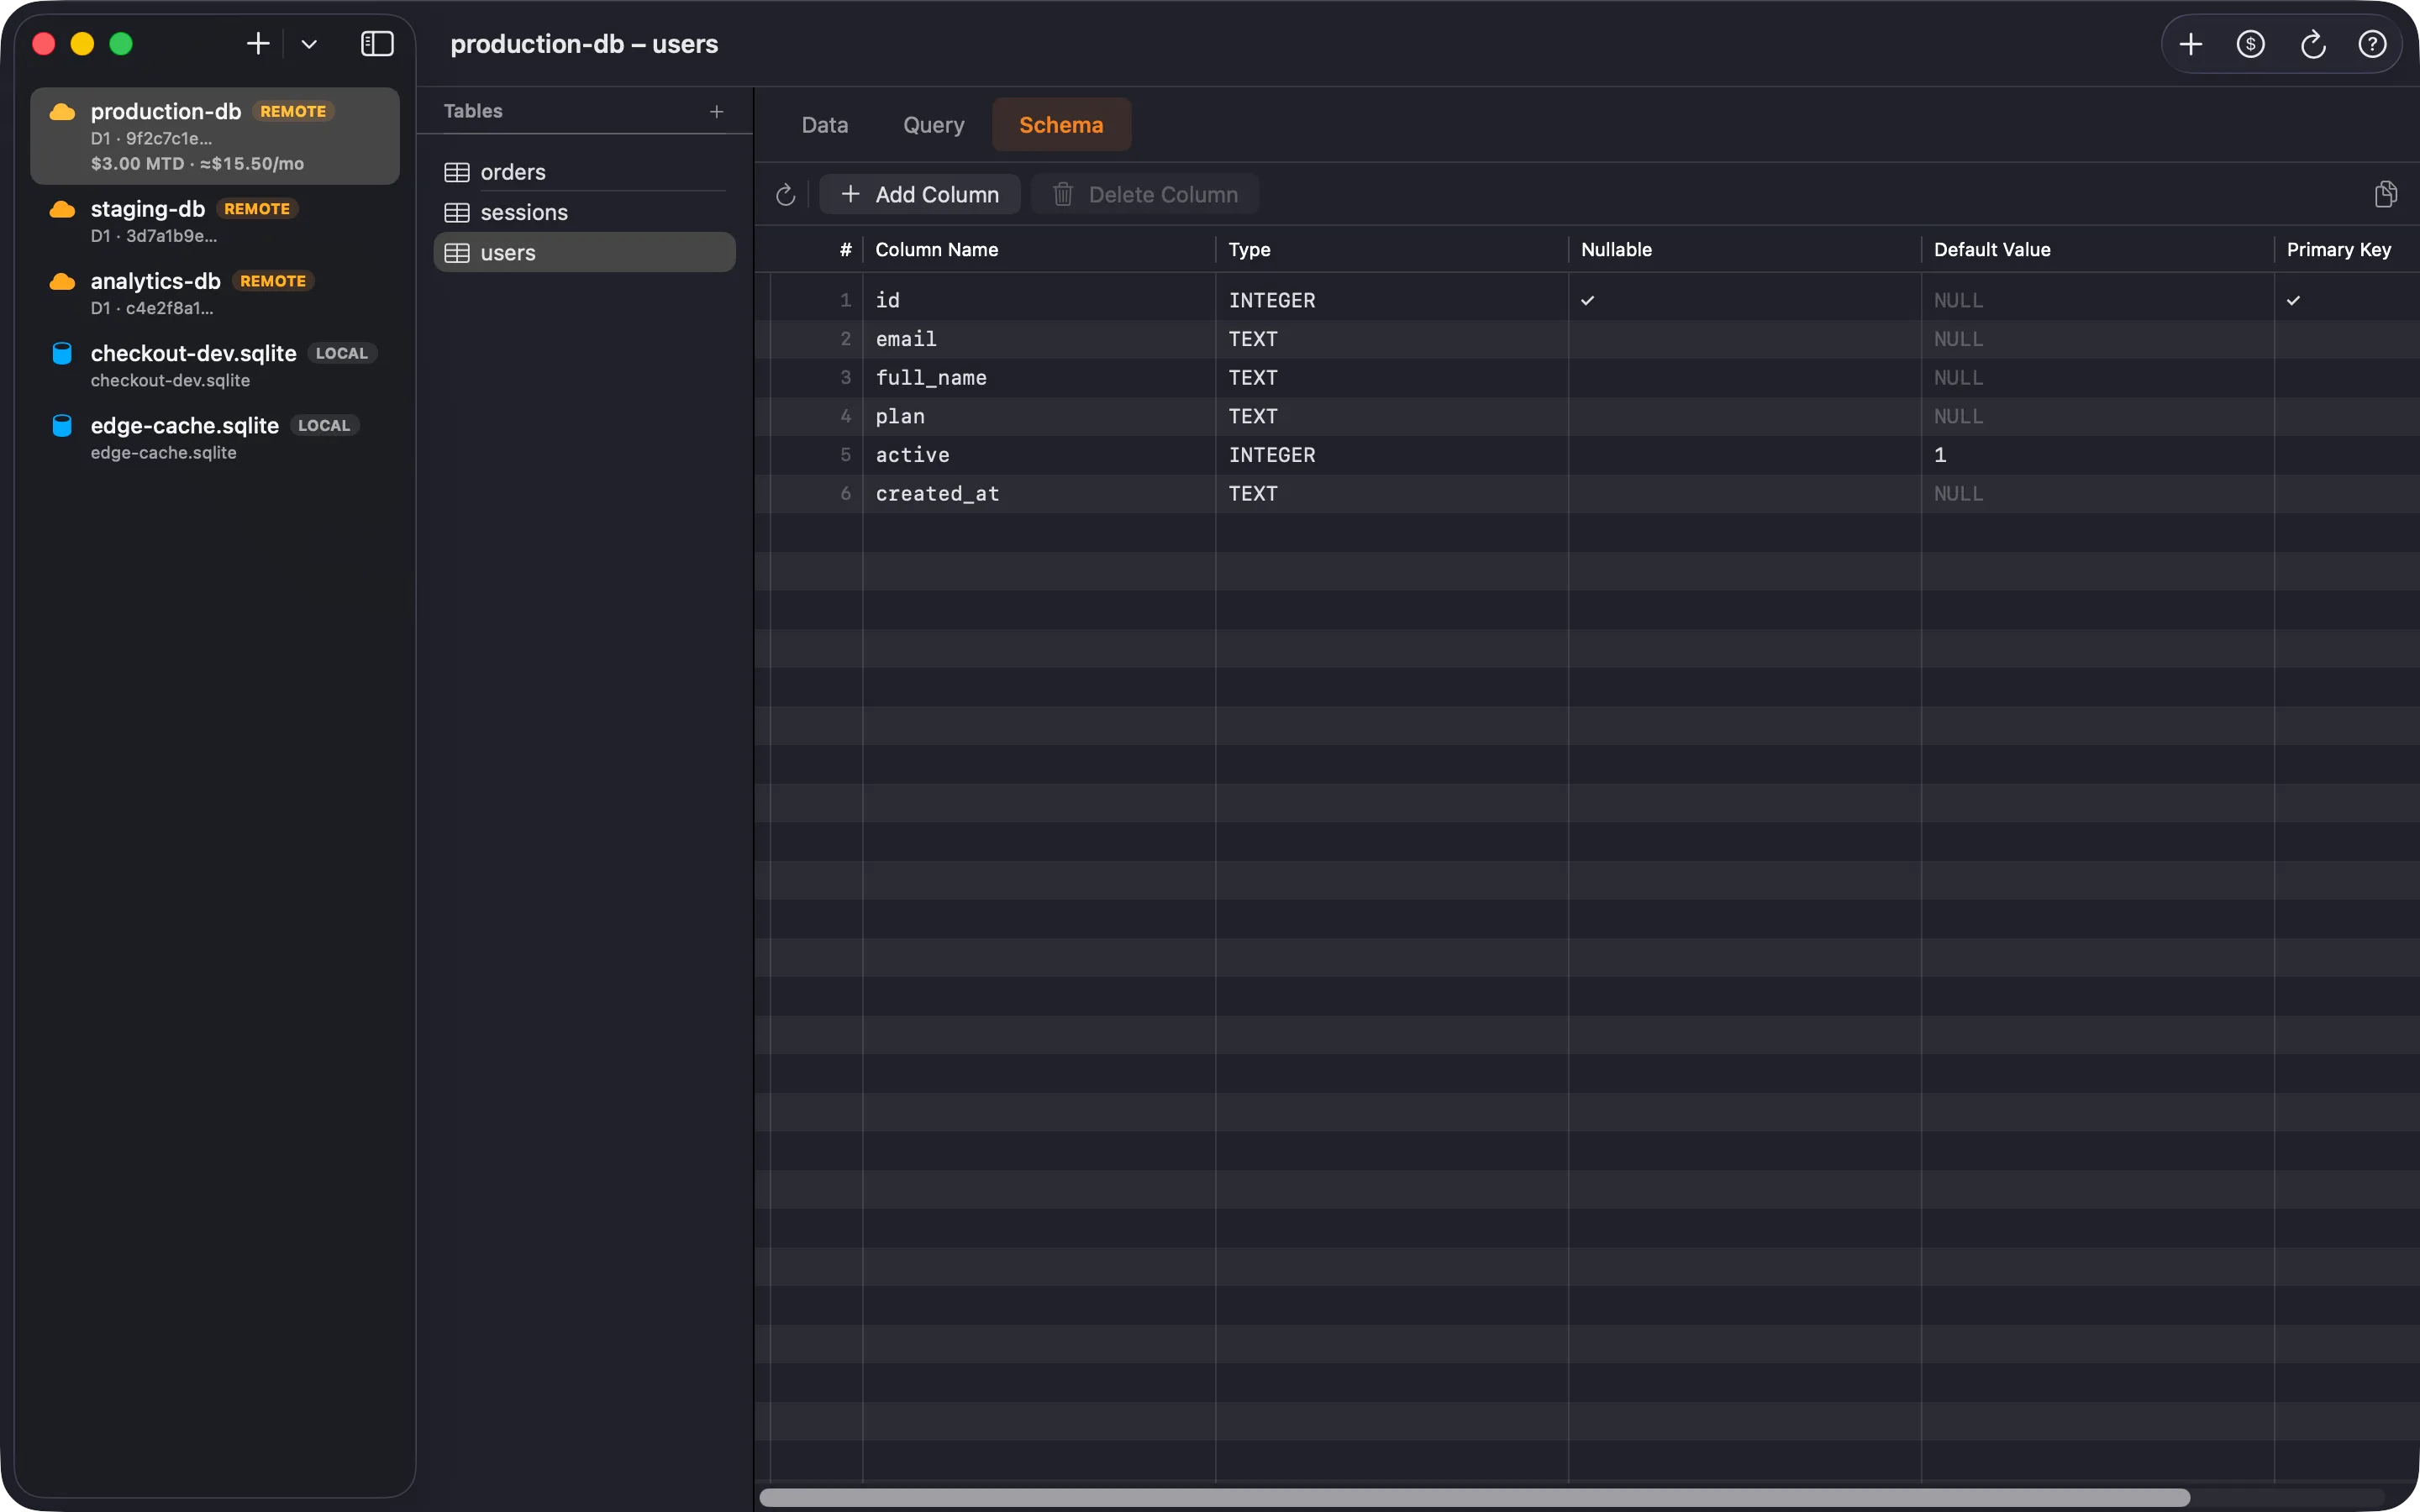Open edge-cache.sqlite local database

[x=215, y=437]
